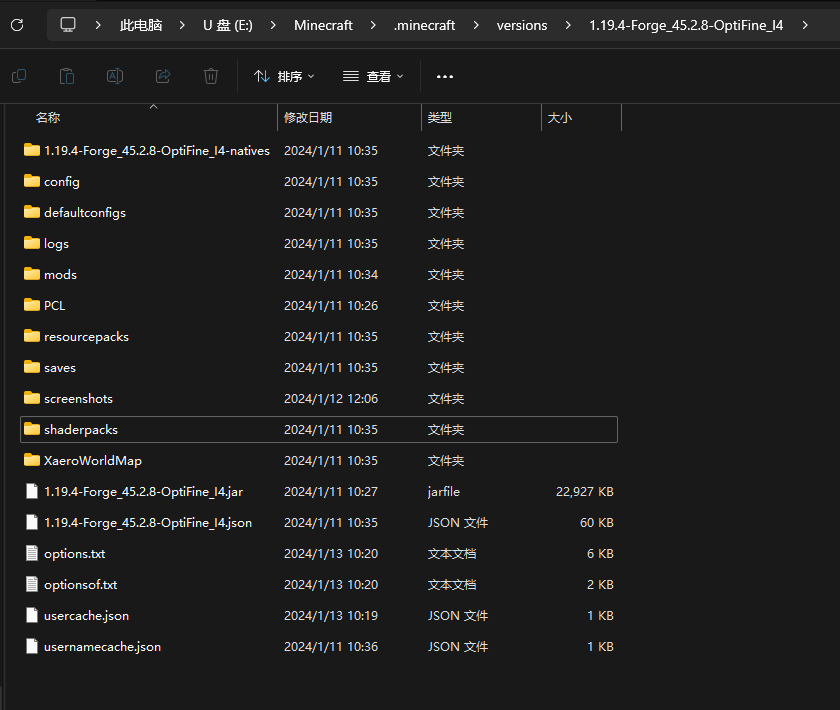Viewport: 840px width, 710px height.
Task: Select the screenshots folder icon
Action: [32, 399]
